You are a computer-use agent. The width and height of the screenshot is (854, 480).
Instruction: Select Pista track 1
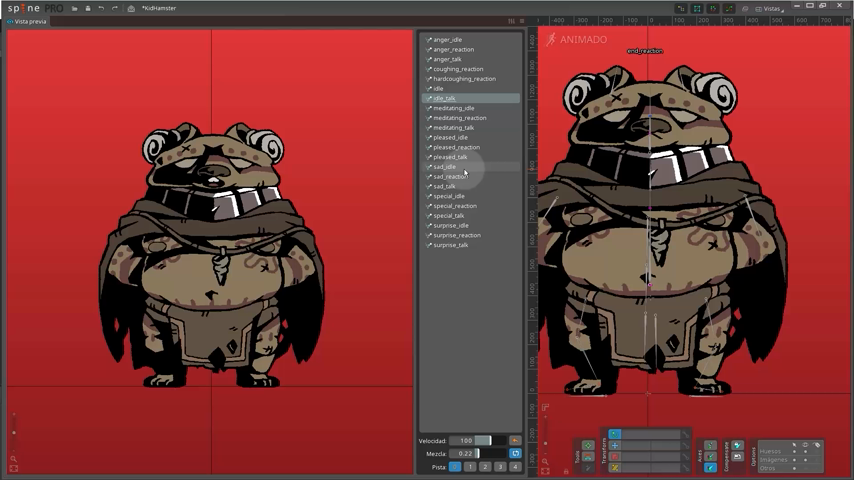coord(470,467)
